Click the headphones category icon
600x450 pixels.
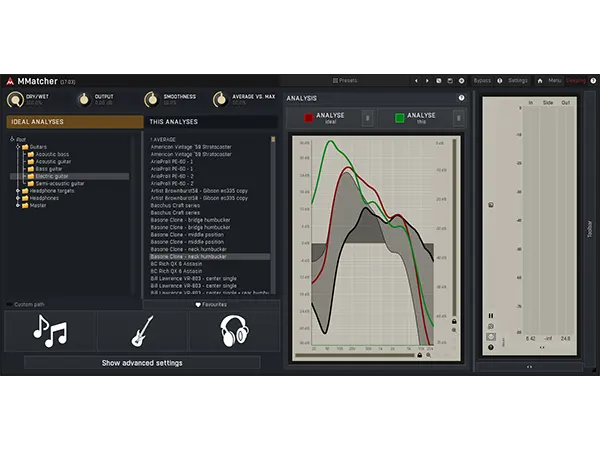234,330
